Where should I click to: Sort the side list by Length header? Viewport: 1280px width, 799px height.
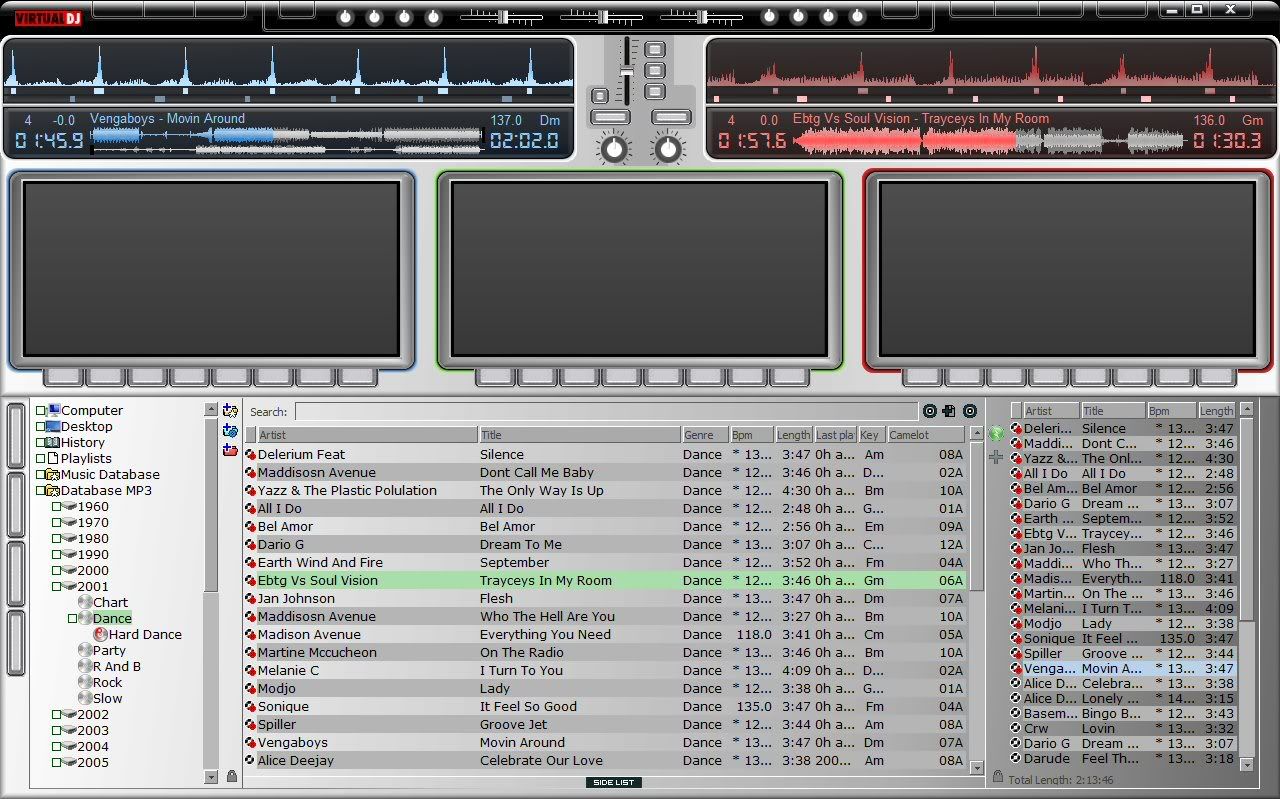[x=1217, y=410]
